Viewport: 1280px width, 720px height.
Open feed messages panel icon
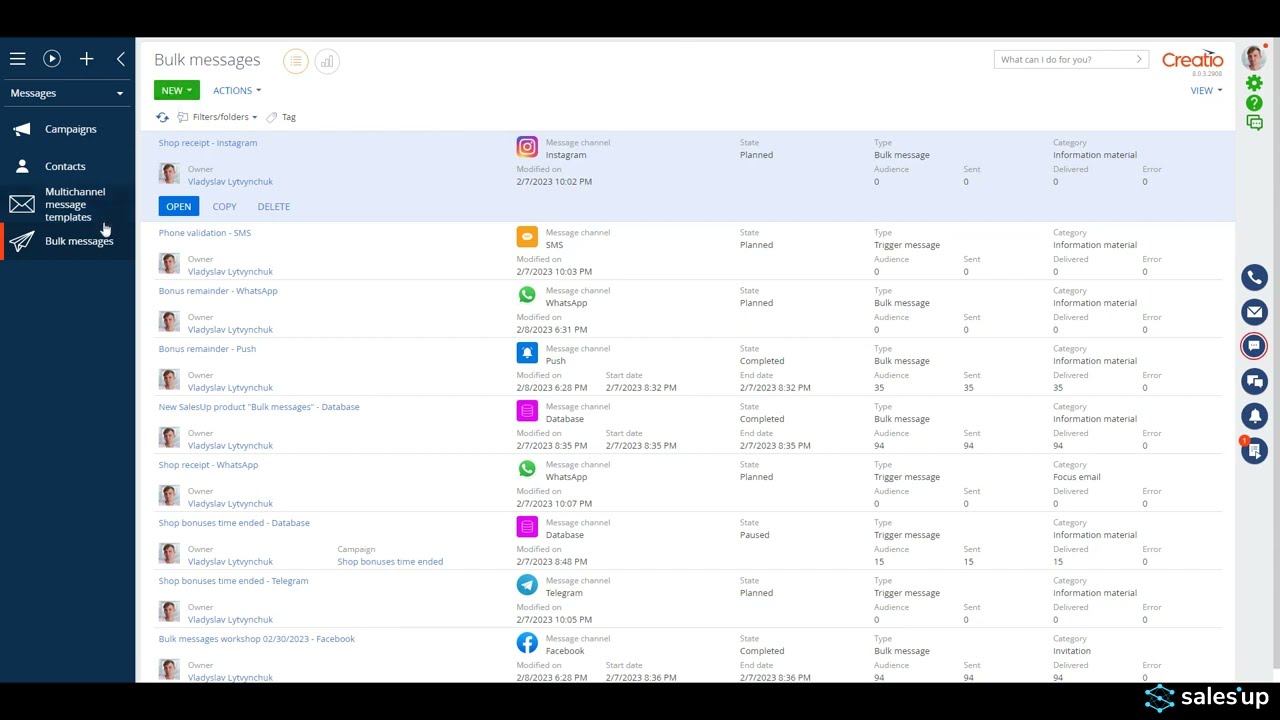point(1254,381)
